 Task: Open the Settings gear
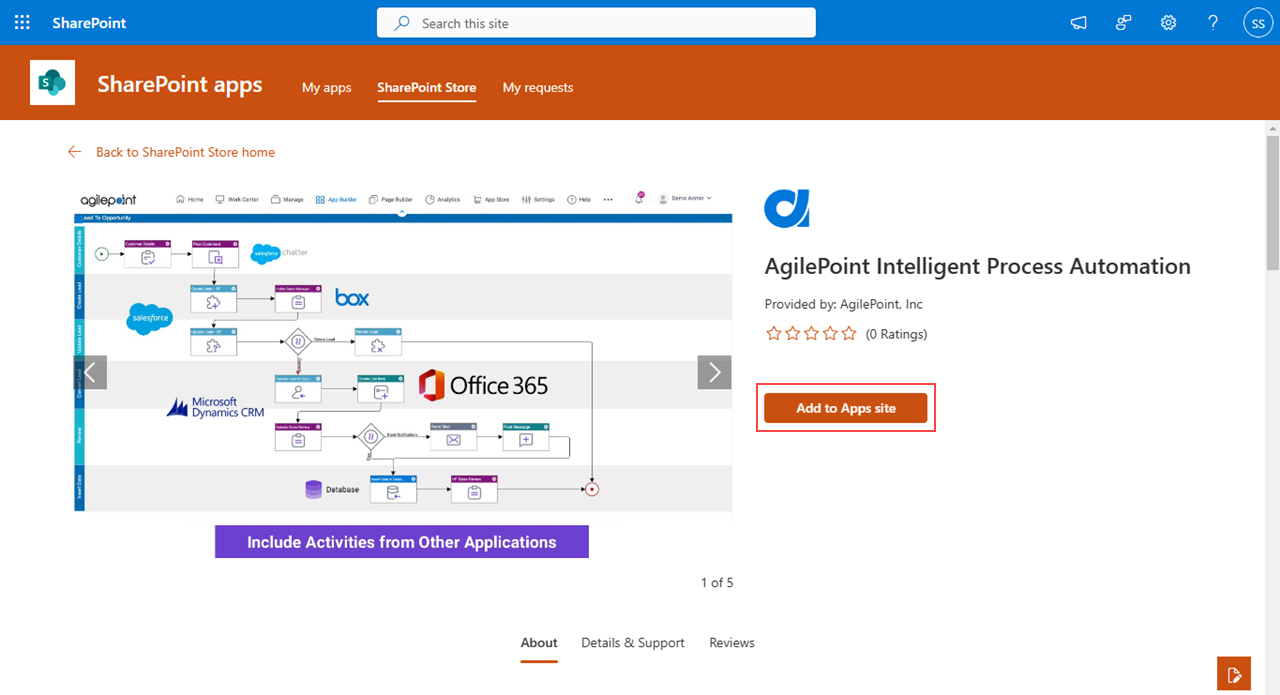pos(1168,23)
